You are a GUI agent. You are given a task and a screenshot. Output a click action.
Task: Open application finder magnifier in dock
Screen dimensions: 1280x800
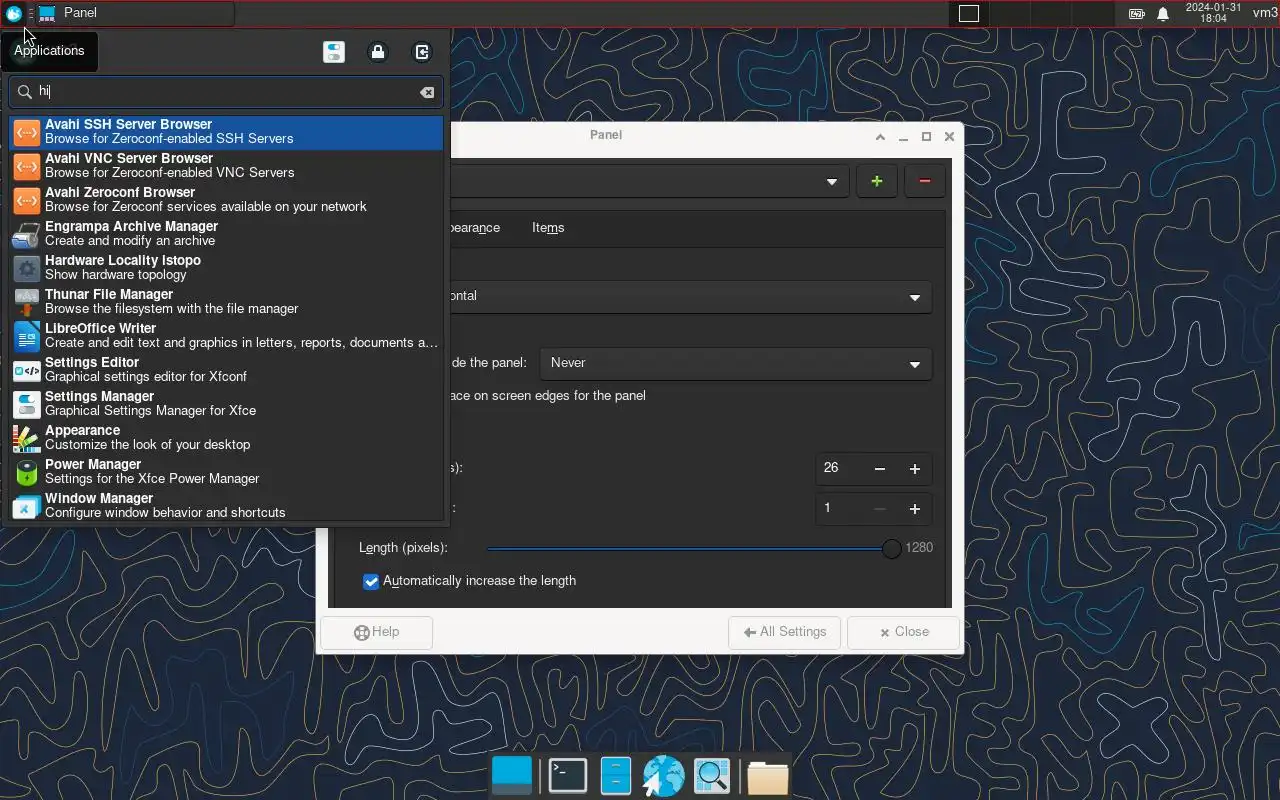(x=712, y=776)
